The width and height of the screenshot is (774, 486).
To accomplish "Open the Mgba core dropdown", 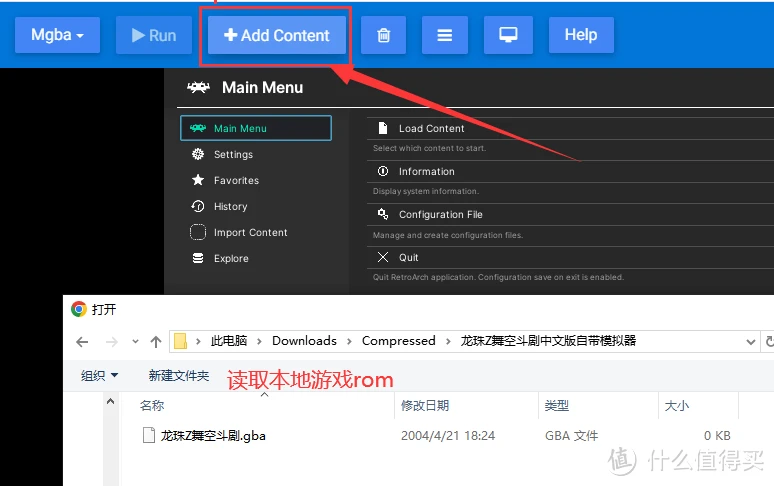I will coord(57,35).
